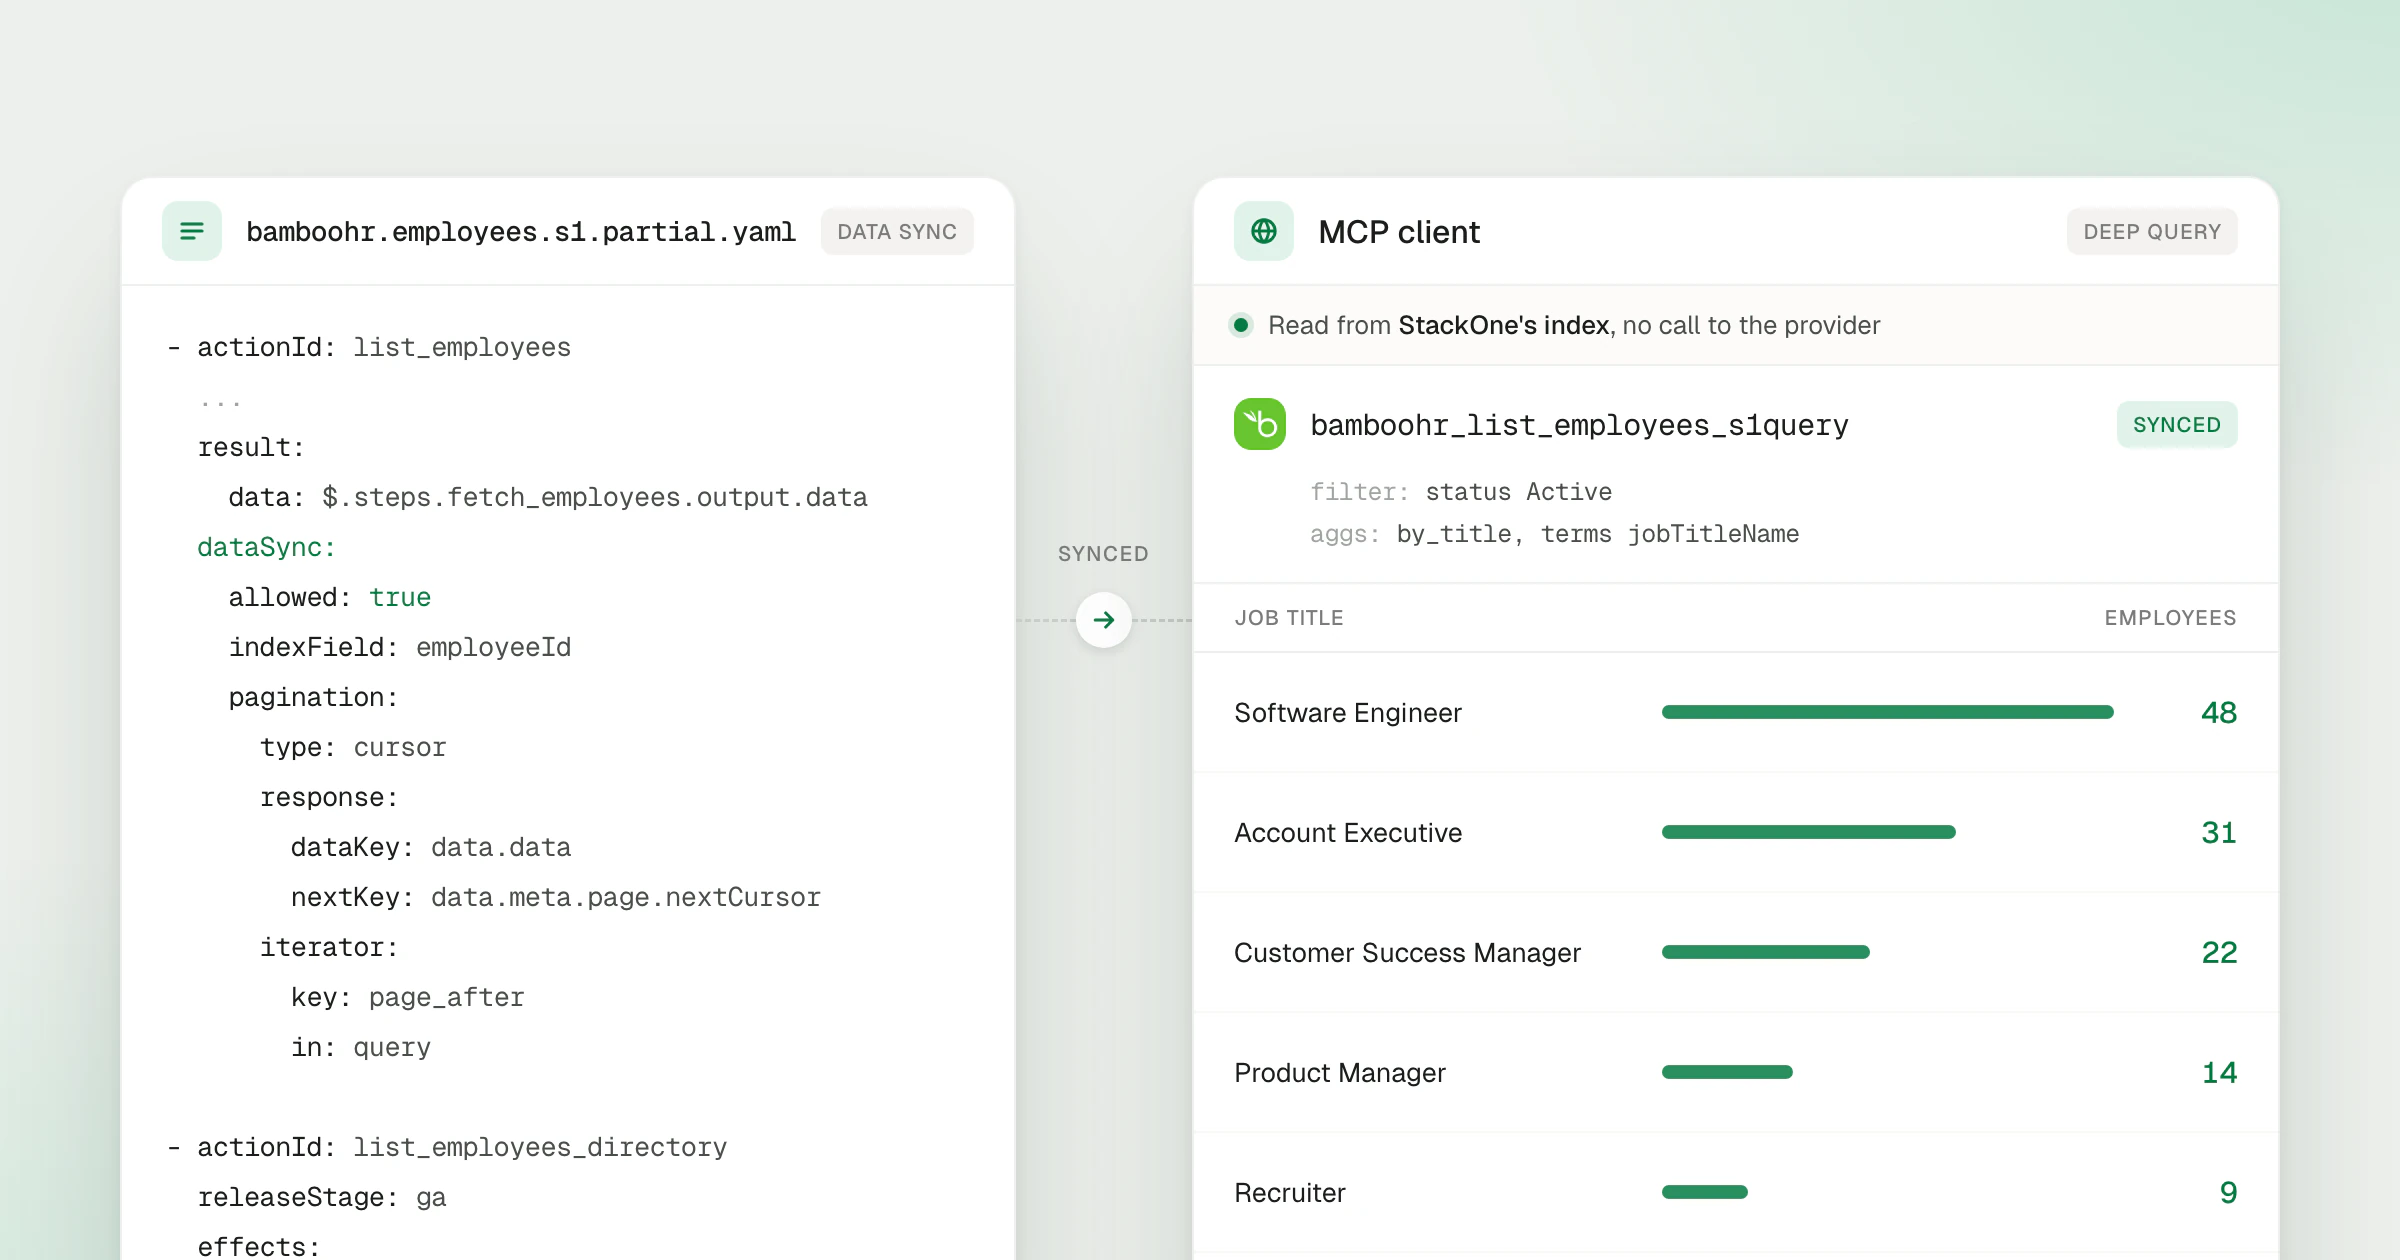The image size is (2400, 1260).
Task: Click the Recruiter progress bar
Action: (1705, 1192)
